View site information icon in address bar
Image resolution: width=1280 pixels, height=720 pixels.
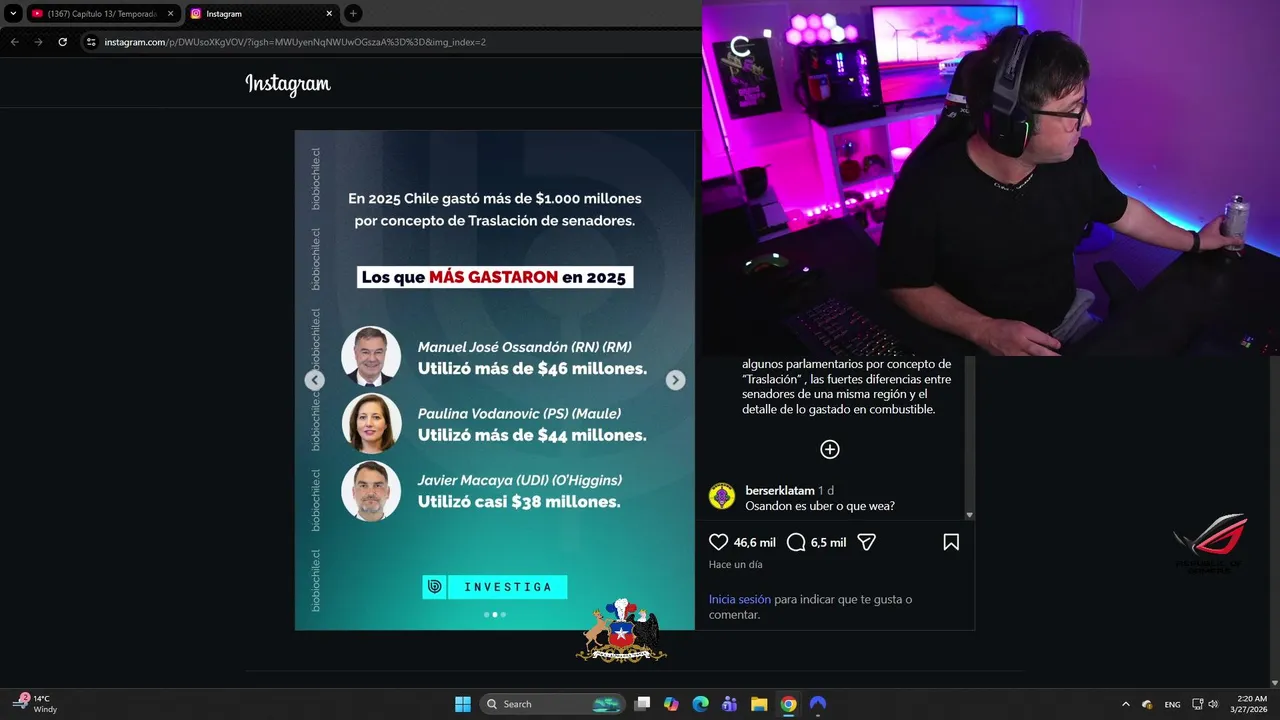tap(91, 42)
